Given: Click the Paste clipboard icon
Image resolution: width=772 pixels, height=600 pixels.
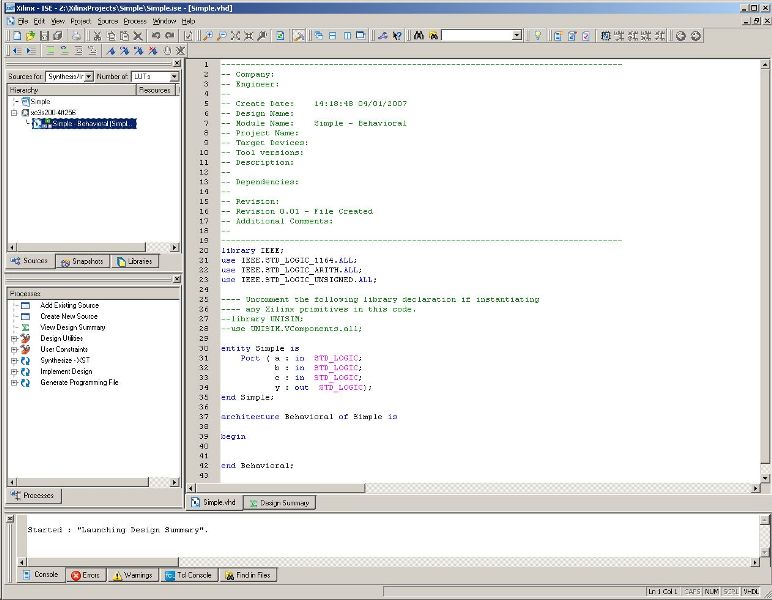Looking at the screenshot, I should 125,35.
